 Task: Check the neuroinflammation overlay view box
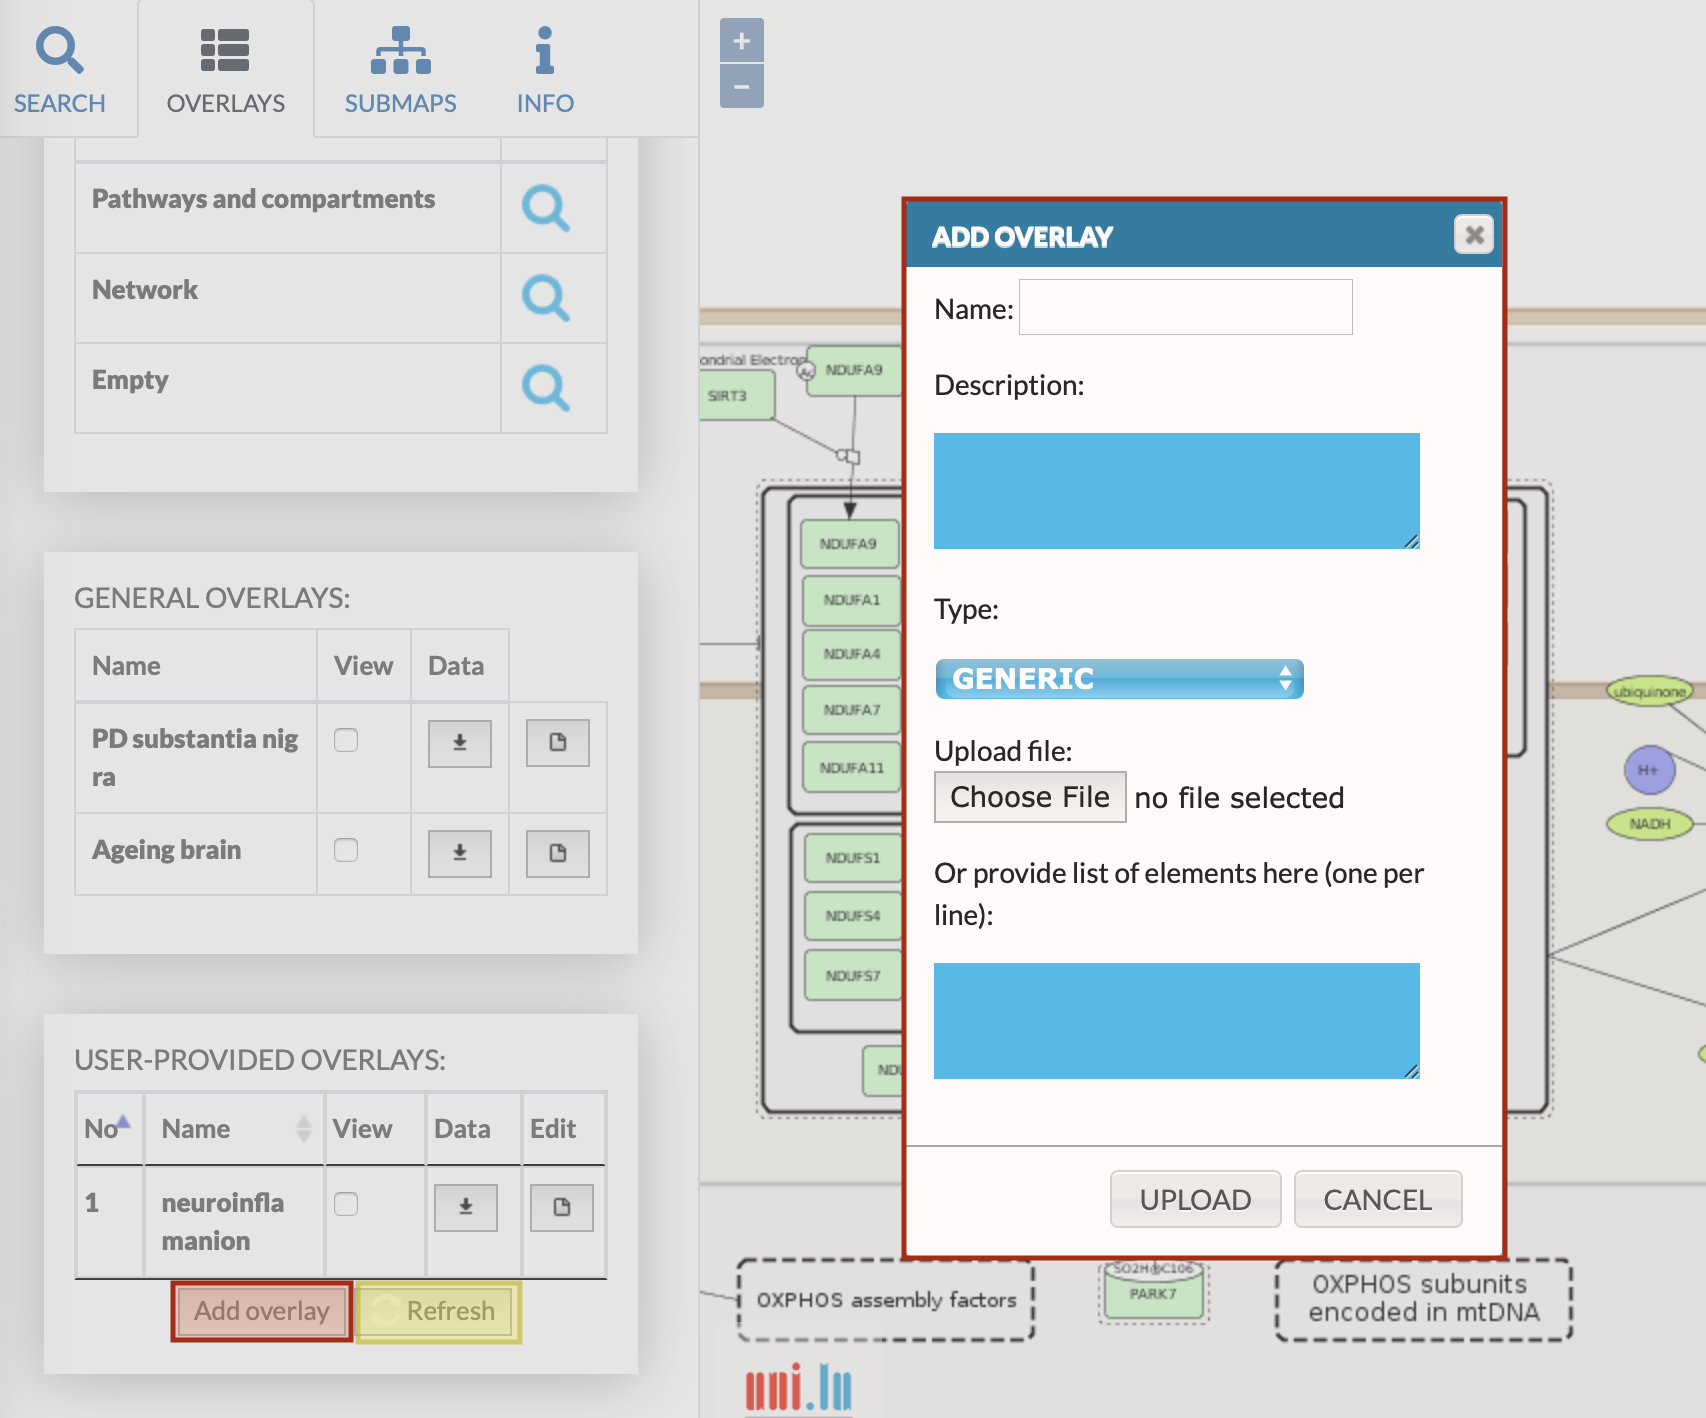coord(346,1204)
